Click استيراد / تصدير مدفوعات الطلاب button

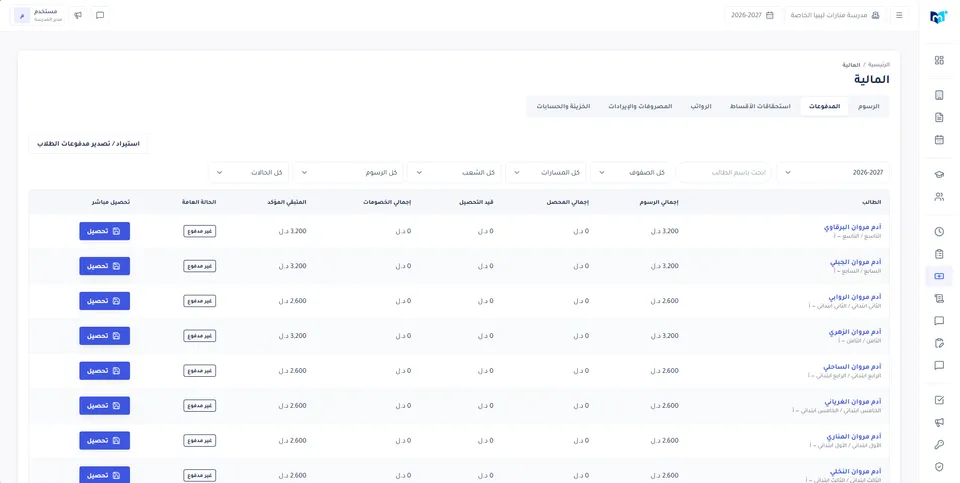[88, 144]
